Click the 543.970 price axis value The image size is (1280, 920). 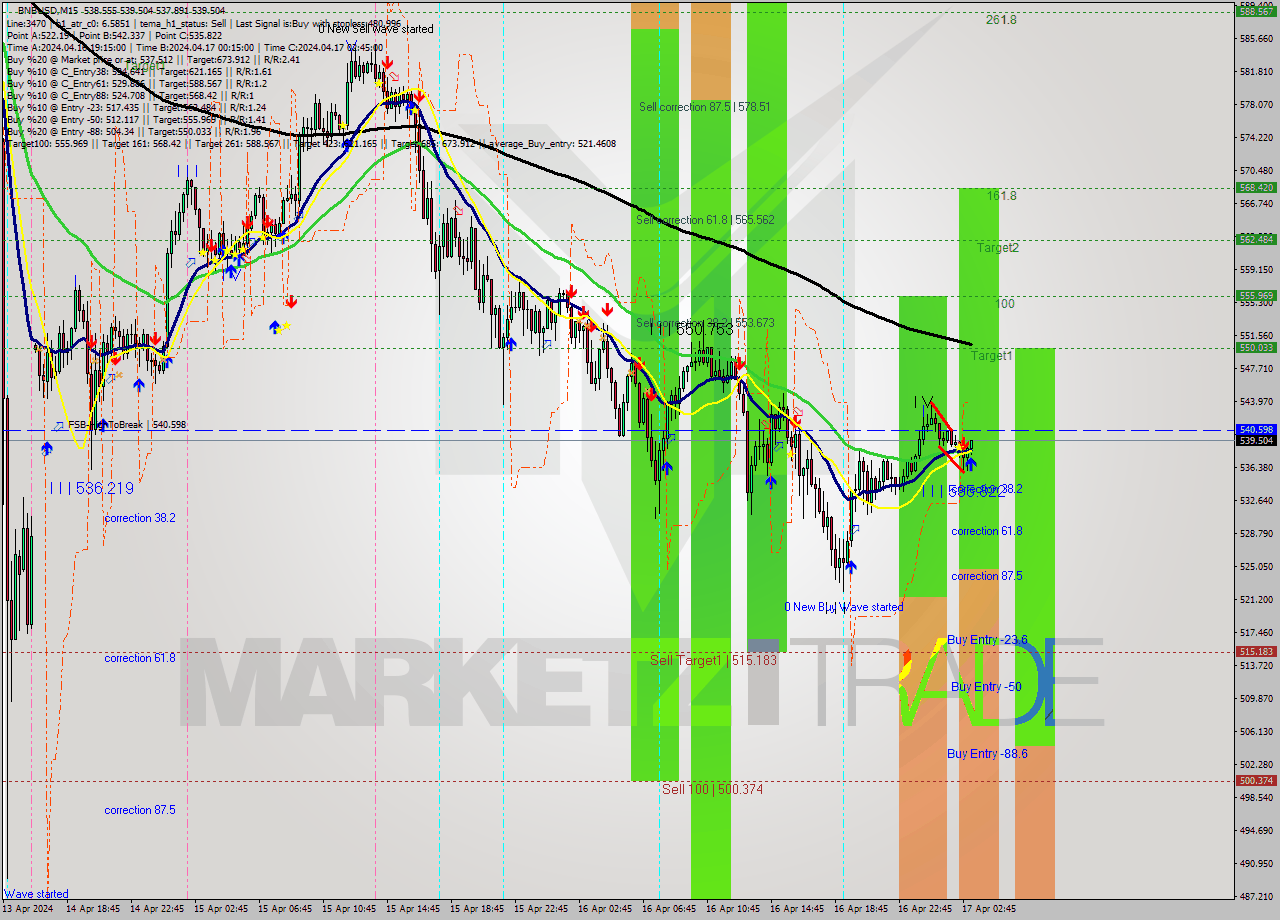(1256, 401)
